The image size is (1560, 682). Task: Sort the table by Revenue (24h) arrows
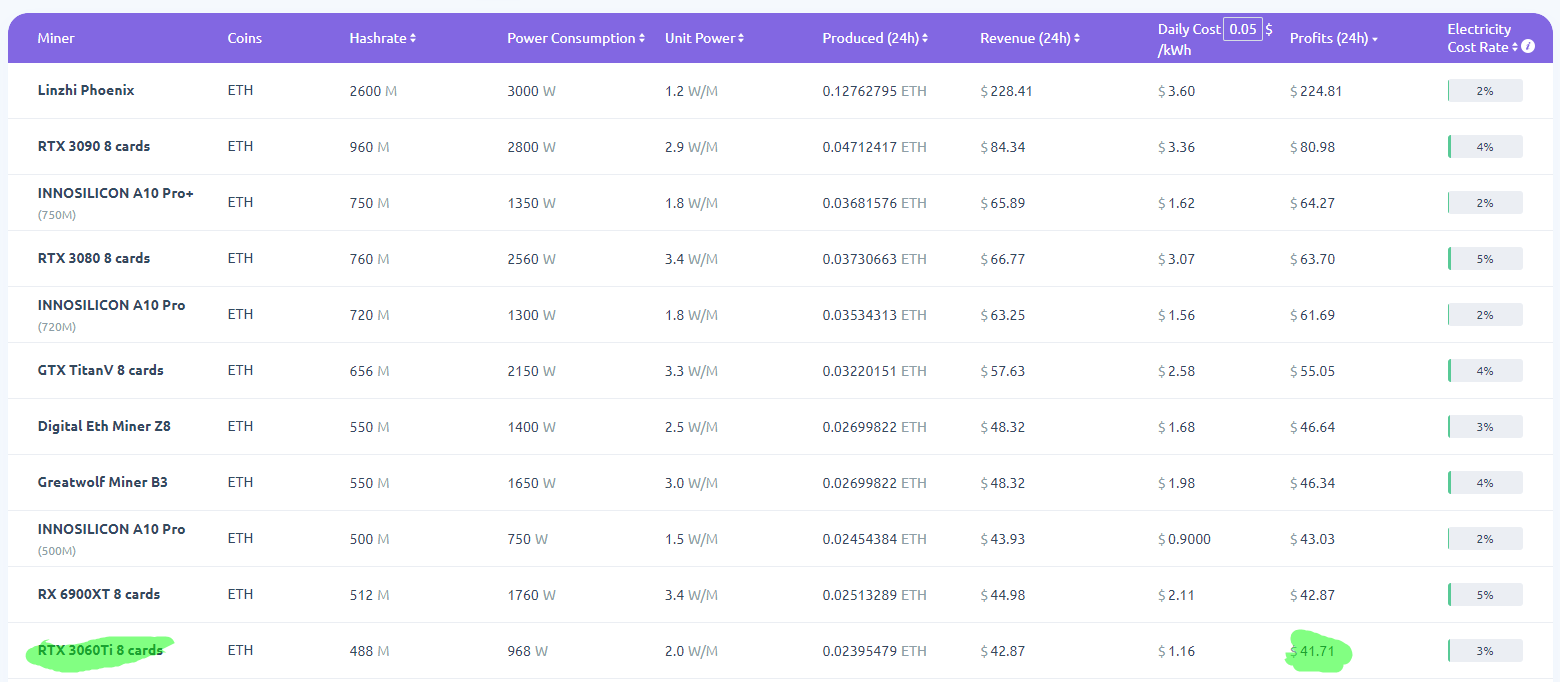[1077, 39]
